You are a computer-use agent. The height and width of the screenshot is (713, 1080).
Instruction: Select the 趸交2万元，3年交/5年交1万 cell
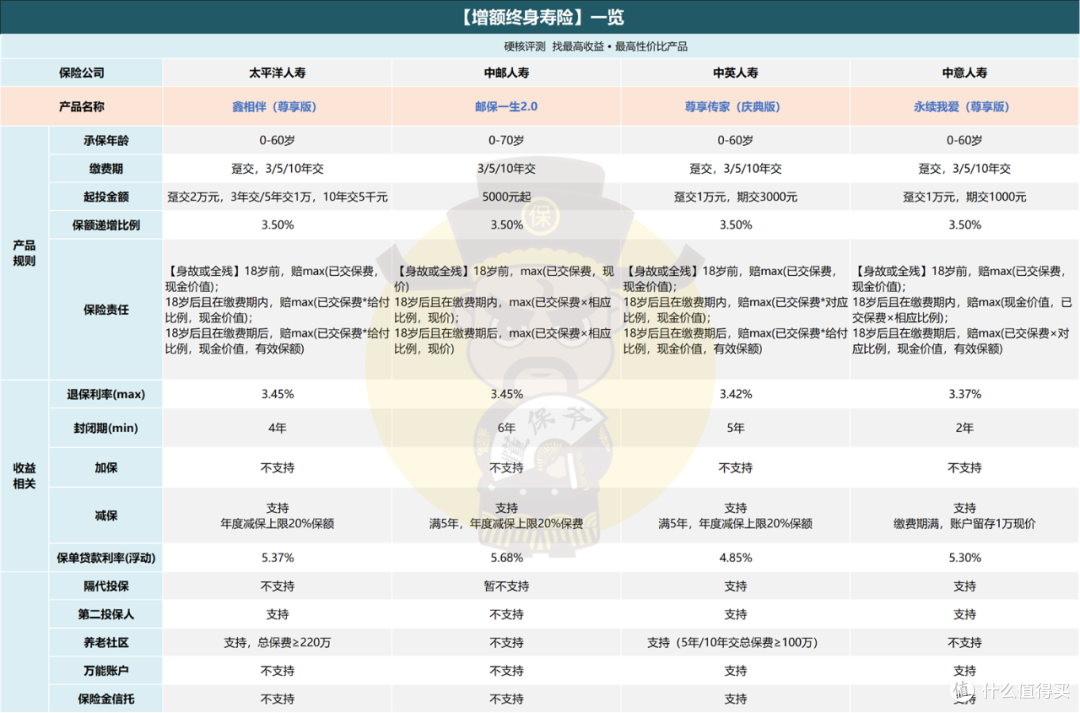tap(277, 197)
